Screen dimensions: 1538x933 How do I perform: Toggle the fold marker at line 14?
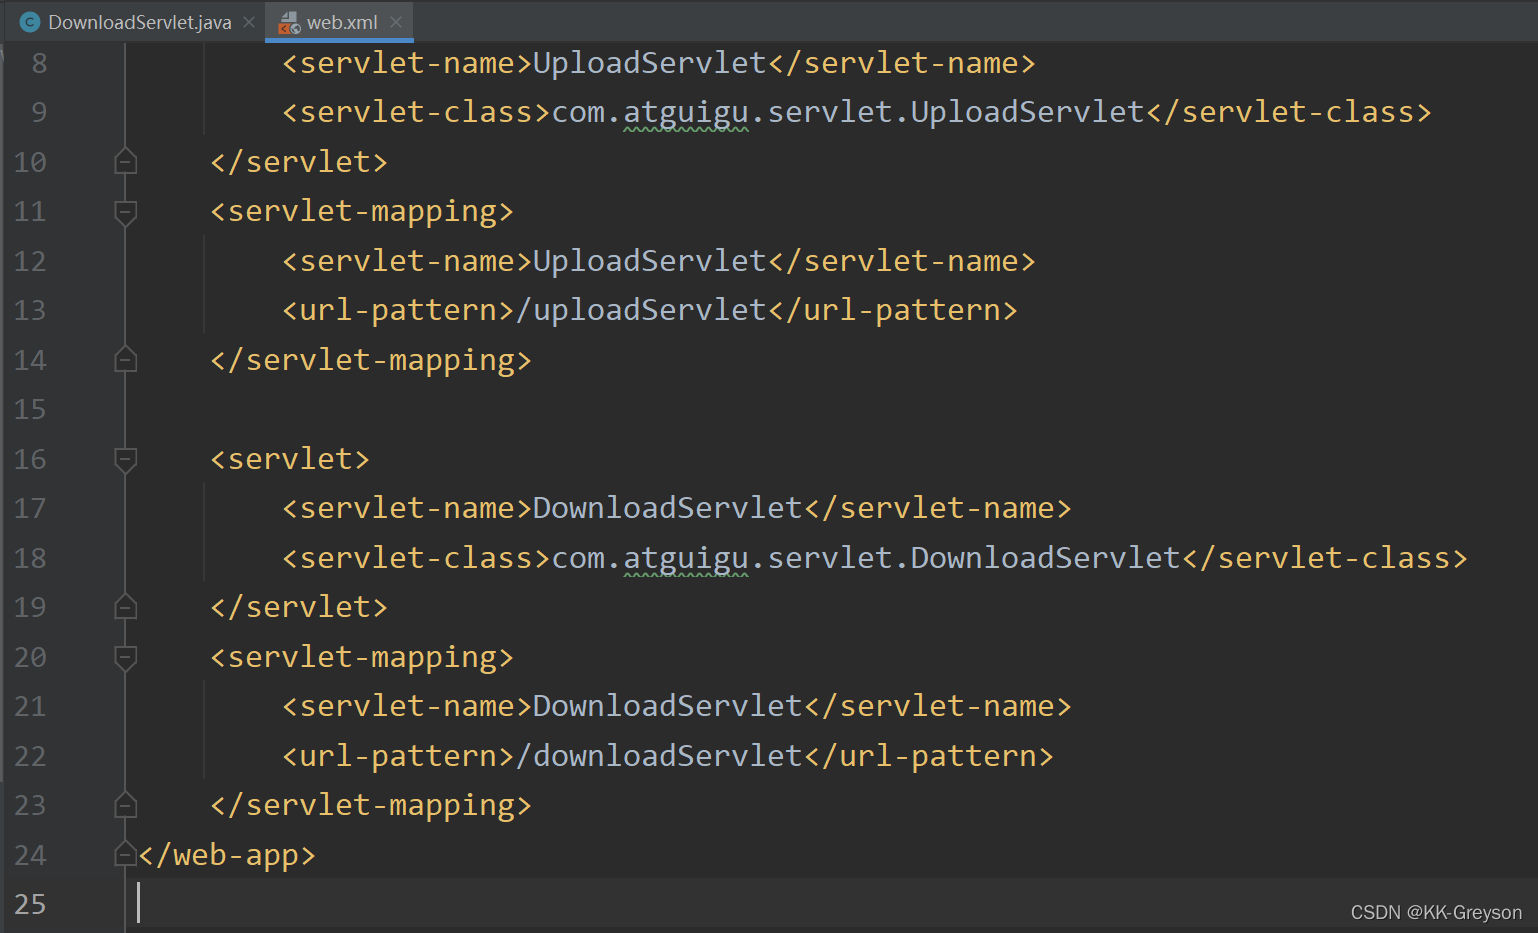coord(125,359)
